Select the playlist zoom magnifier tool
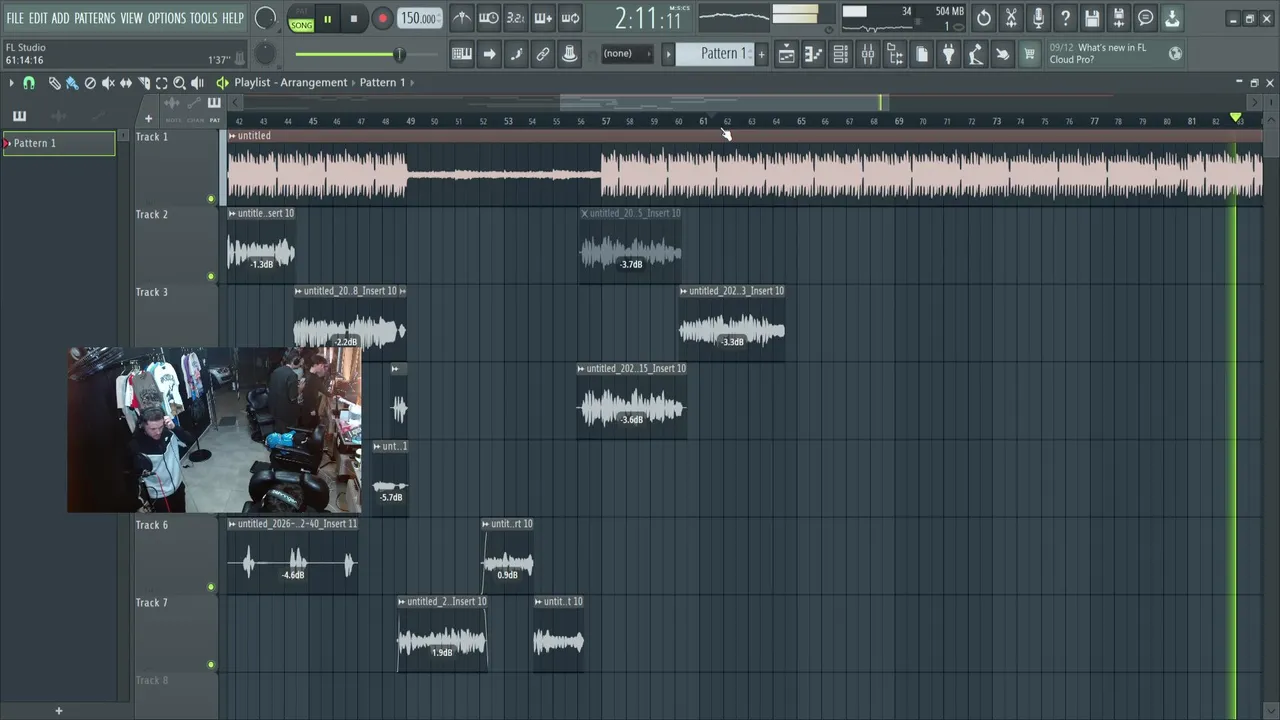 click(x=180, y=83)
